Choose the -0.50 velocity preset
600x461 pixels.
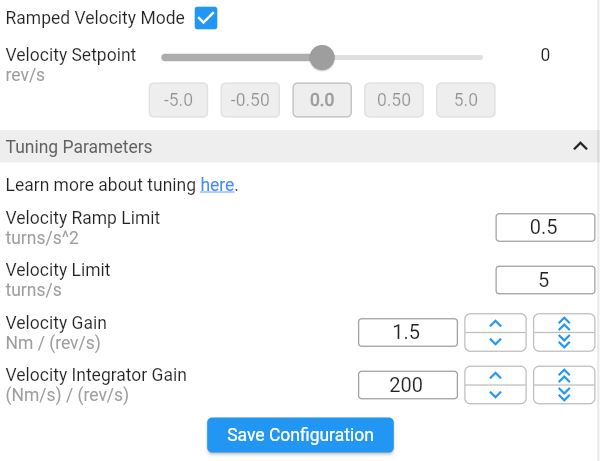pyautogui.click(x=250, y=100)
